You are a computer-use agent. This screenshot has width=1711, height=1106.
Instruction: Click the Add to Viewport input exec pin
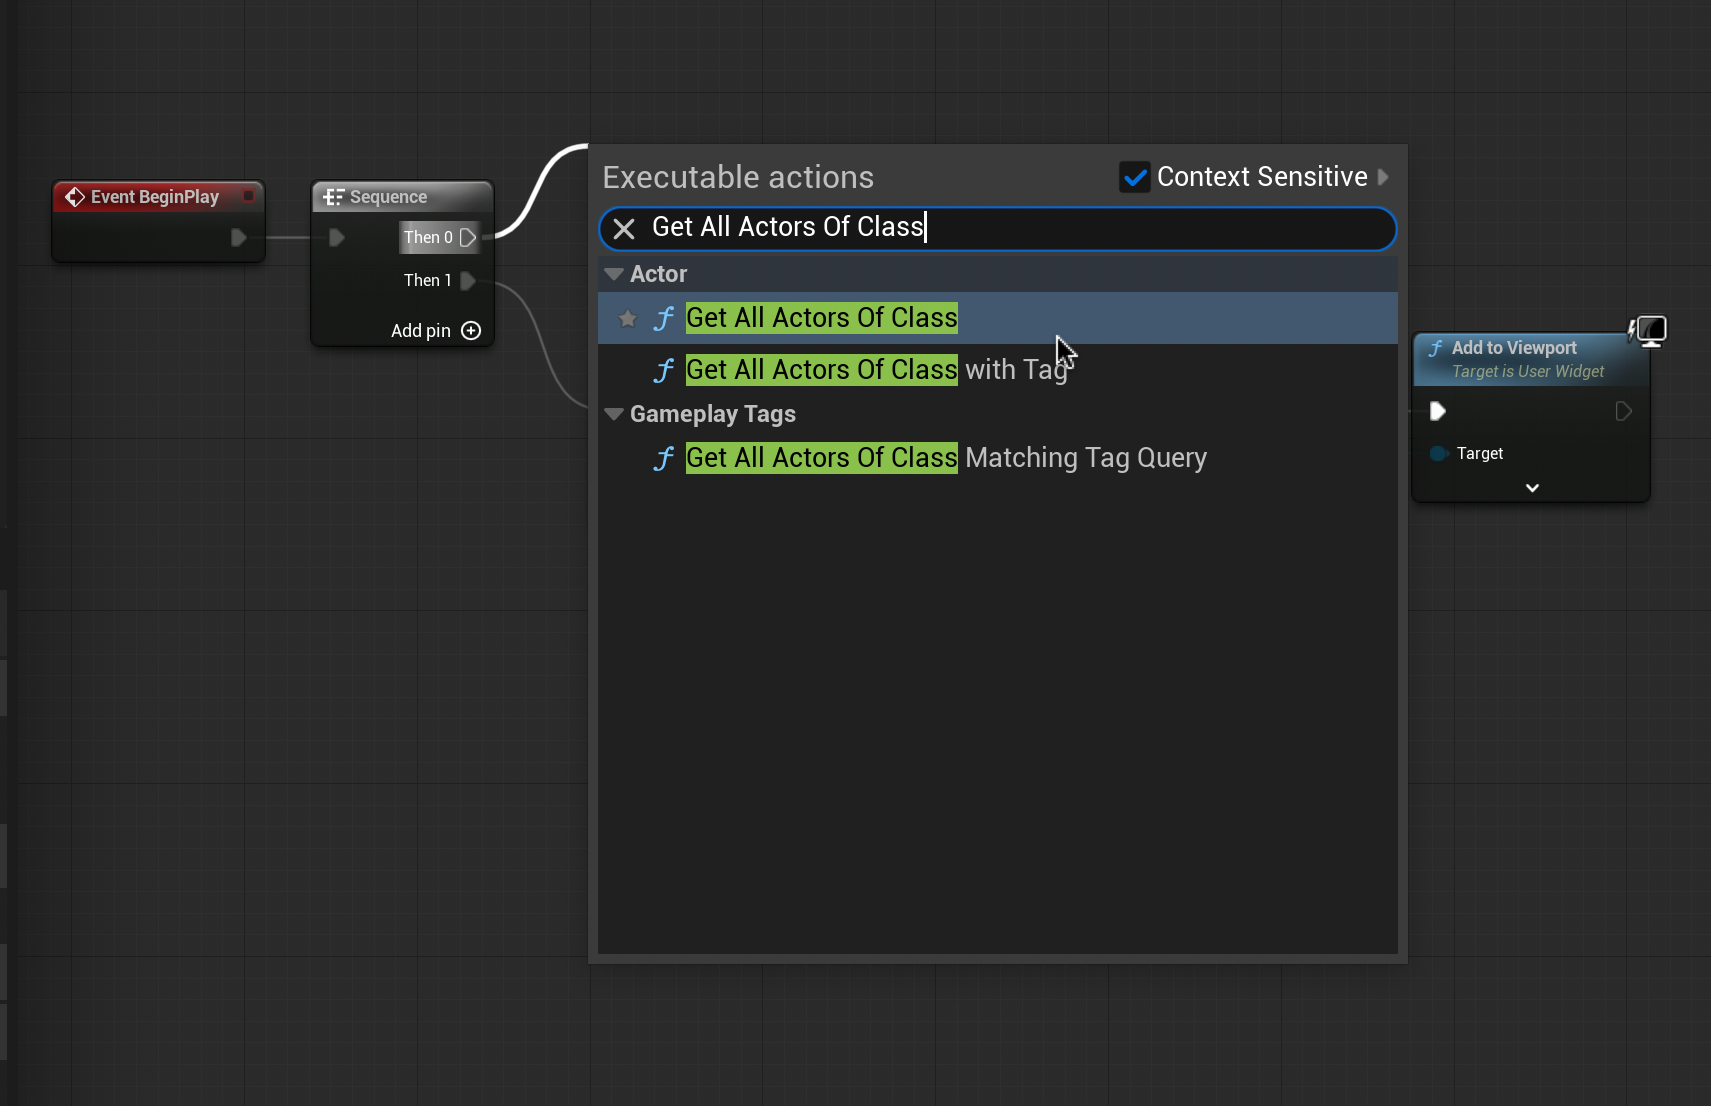coord(1437,411)
